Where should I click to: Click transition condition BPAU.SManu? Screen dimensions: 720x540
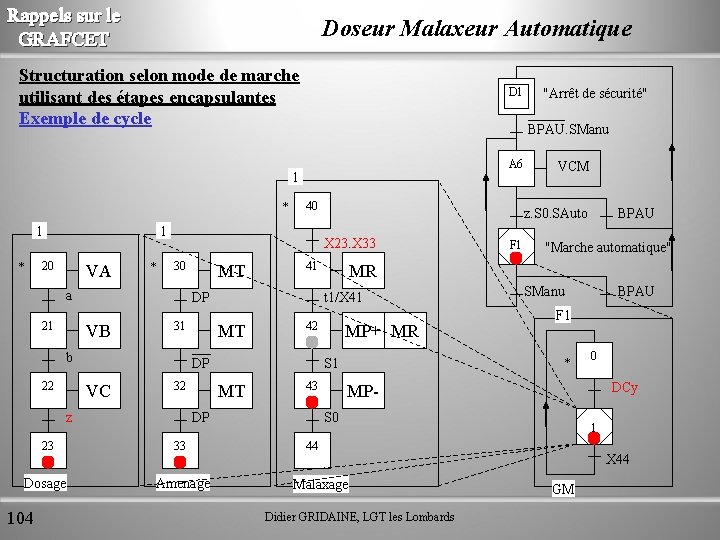[568, 129]
